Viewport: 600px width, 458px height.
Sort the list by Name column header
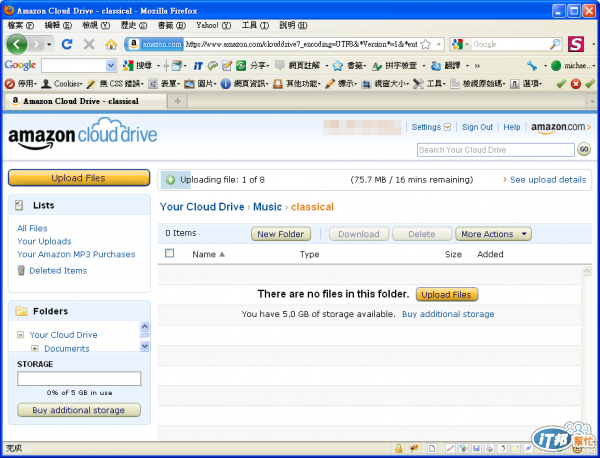[x=208, y=254]
